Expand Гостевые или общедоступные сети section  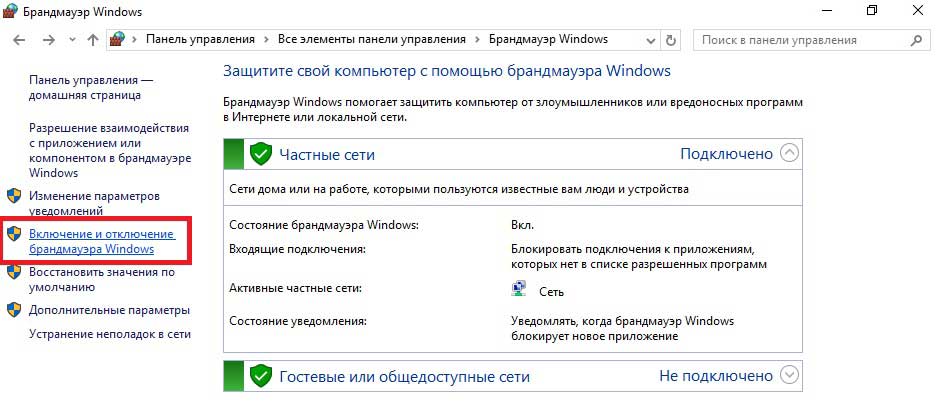click(x=790, y=375)
